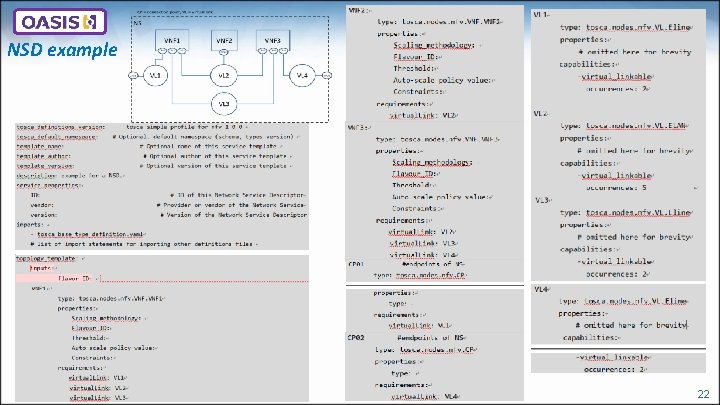Viewport: 720px width, 405px height.
Task: Click the VL4 circle node
Action: click(302, 75)
